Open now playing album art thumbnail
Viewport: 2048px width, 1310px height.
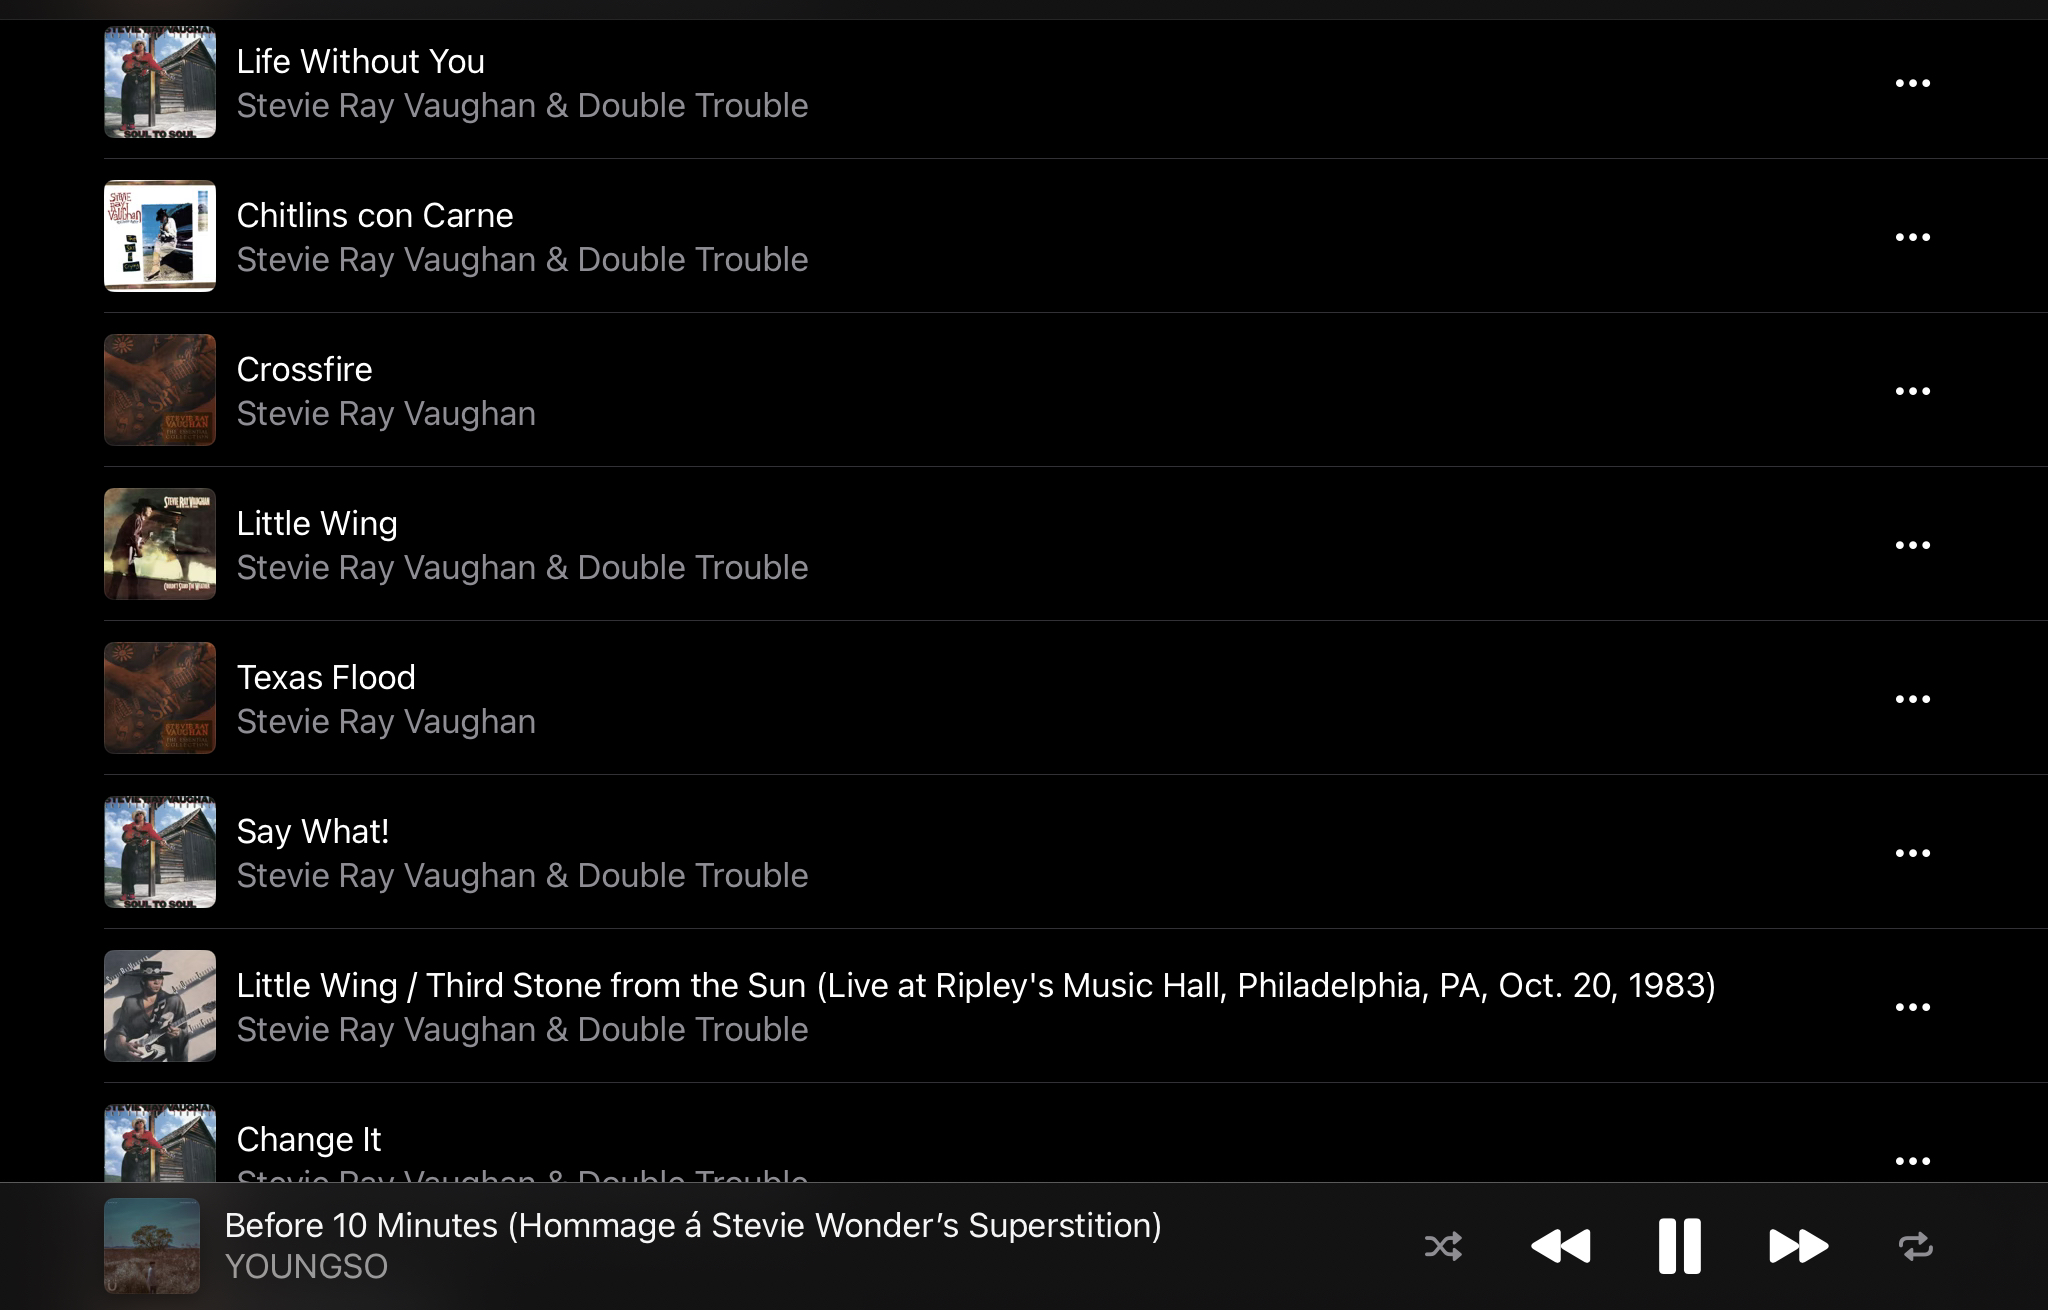pos(152,1246)
